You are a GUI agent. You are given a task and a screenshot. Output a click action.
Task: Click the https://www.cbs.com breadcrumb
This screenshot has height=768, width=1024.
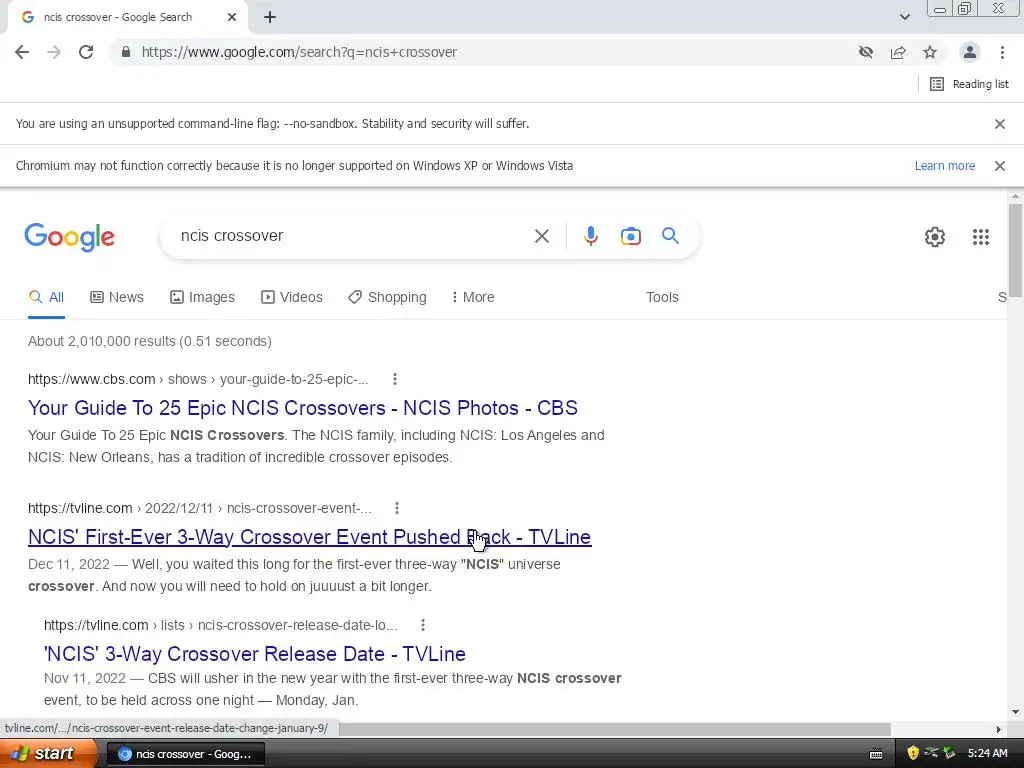coord(91,379)
